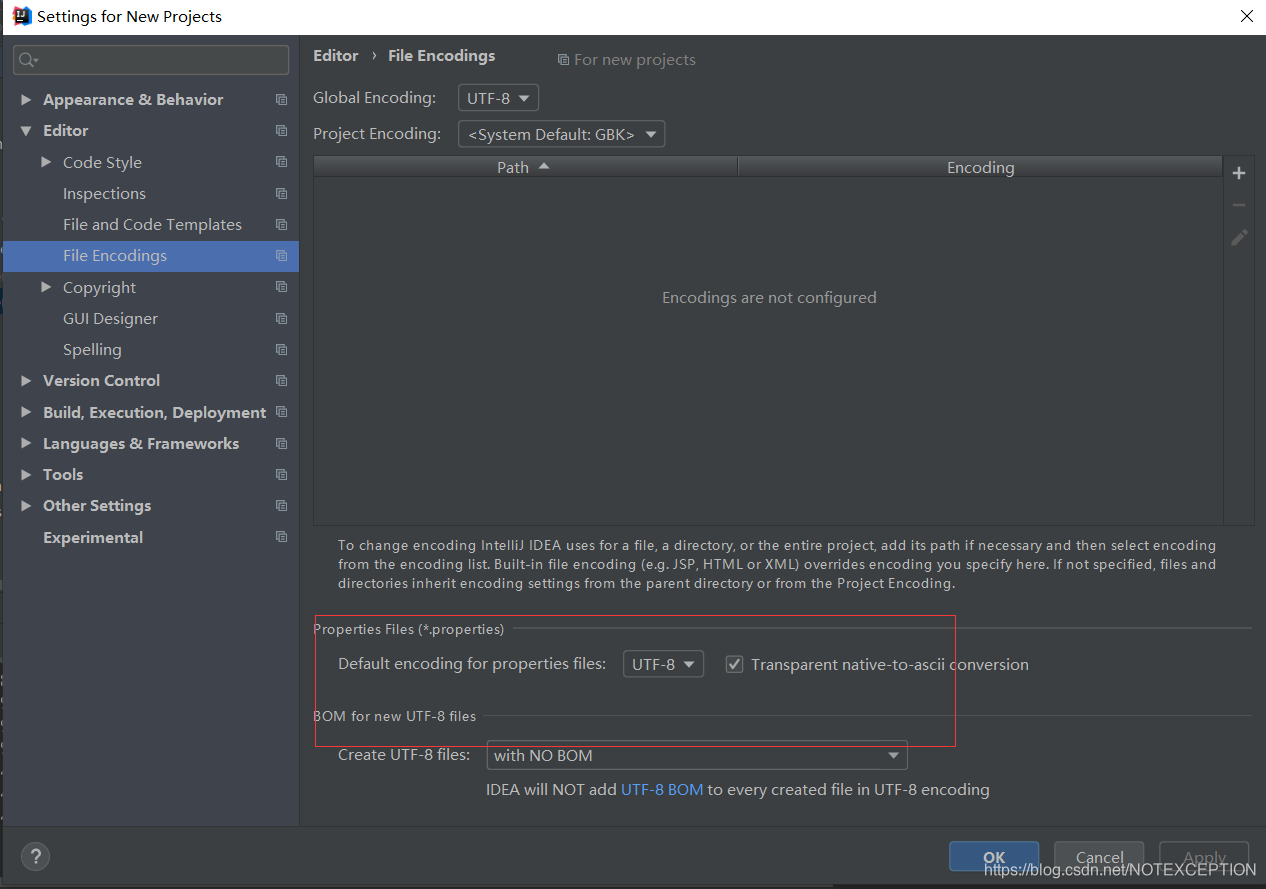The height and width of the screenshot is (889, 1266).
Task: Open the Global Encoding UTF-8 dropdown
Action: (499, 98)
